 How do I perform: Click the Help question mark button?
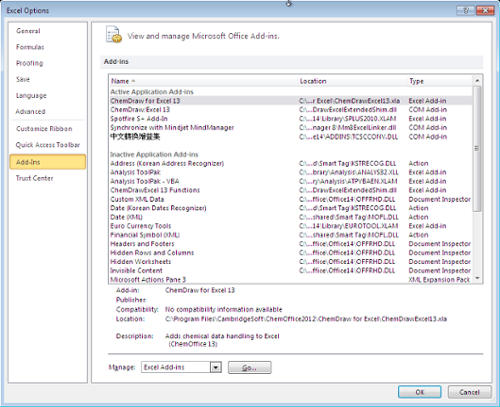(465, 10)
